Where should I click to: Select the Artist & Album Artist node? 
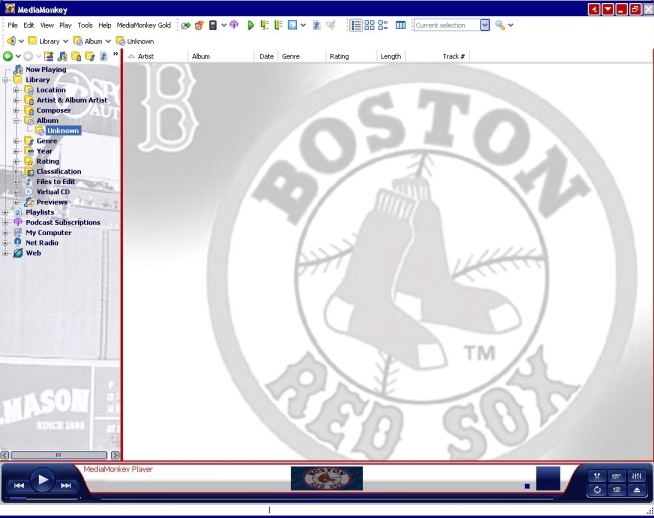[72, 100]
